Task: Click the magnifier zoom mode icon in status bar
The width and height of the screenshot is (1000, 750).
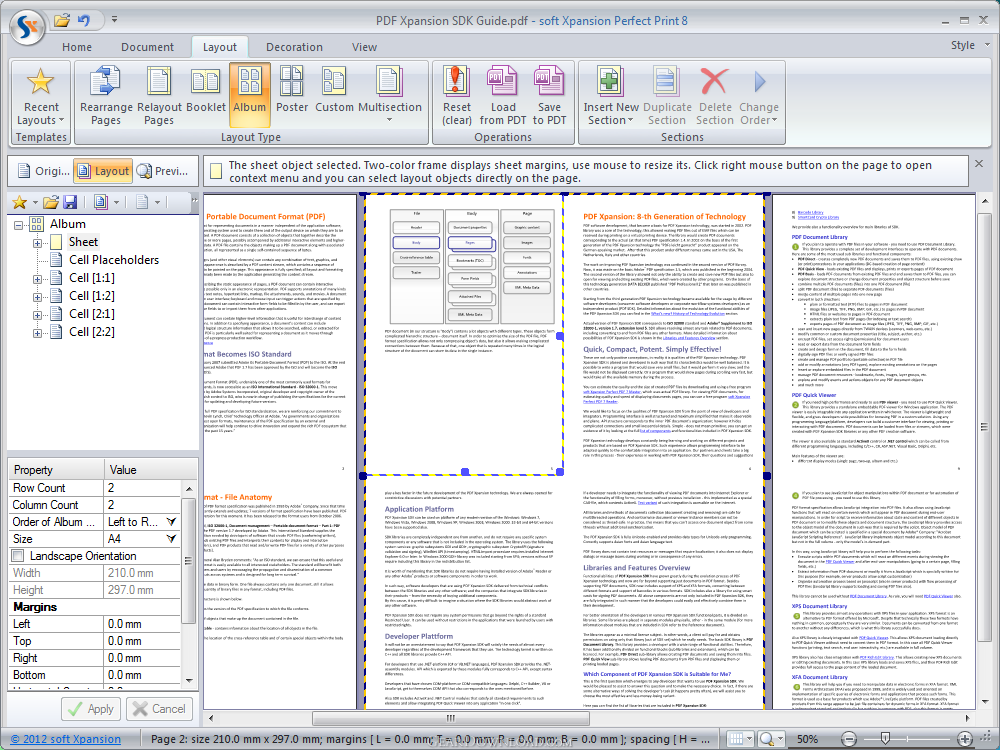Action: [766, 739]
